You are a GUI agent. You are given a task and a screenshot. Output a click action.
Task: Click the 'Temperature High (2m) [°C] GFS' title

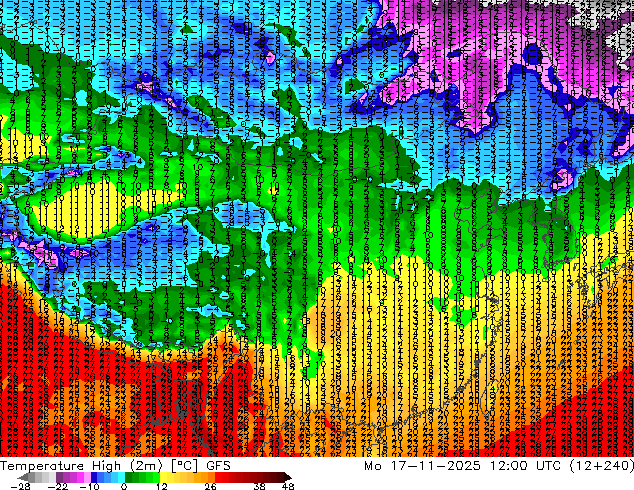tap(115, 466)
